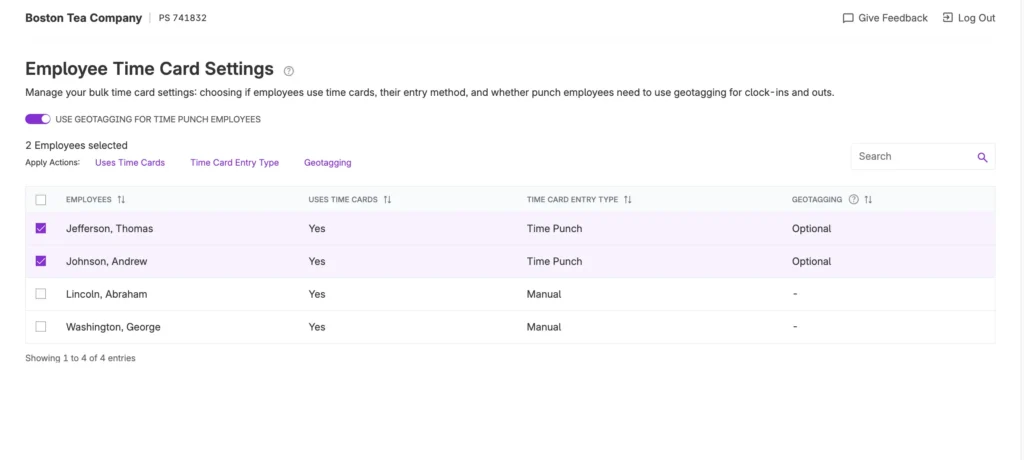This screenshot has width=1024, height=460.
Task: Check the Washington, George checkbox
Action: pos(41,327)
